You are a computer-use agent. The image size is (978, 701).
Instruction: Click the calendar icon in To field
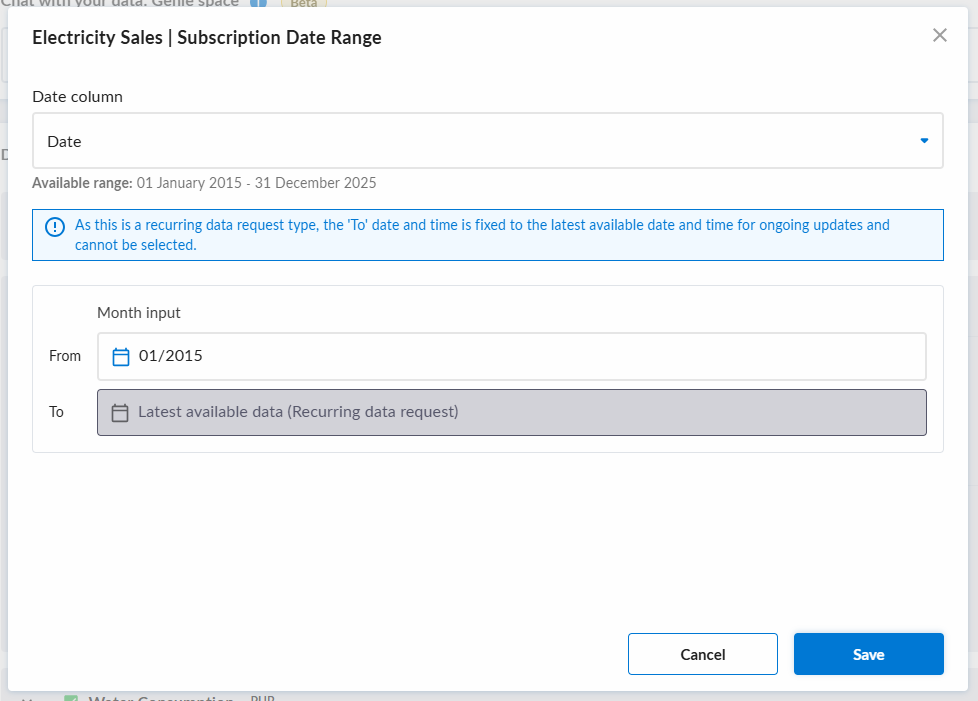pyautogui.click(x=120, y=413)
